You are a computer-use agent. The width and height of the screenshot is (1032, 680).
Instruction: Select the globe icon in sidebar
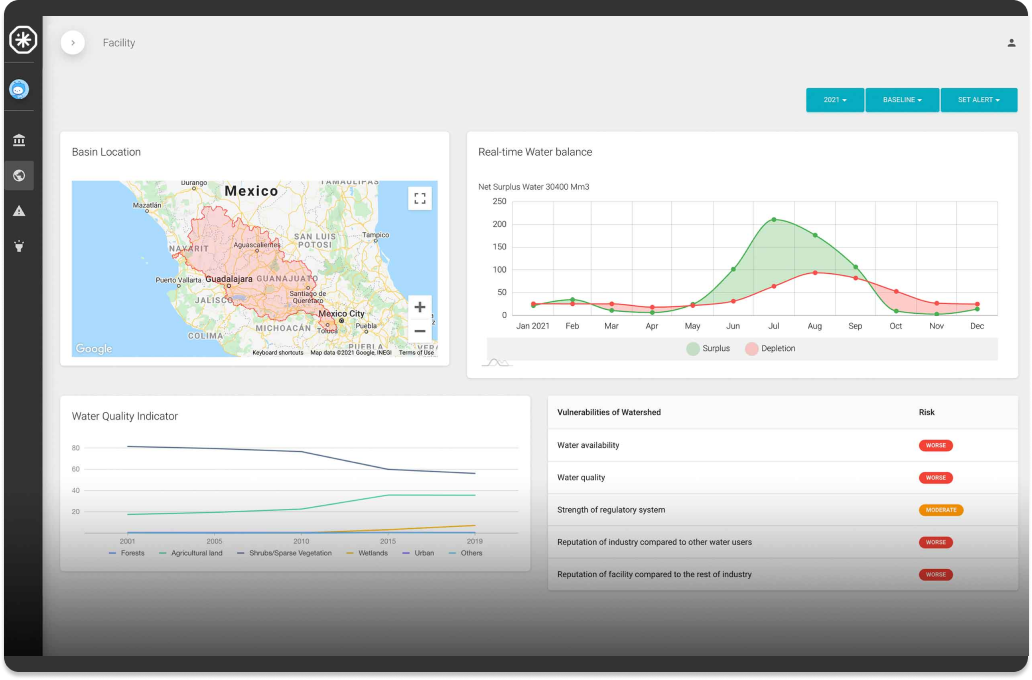tap(19, 176)
